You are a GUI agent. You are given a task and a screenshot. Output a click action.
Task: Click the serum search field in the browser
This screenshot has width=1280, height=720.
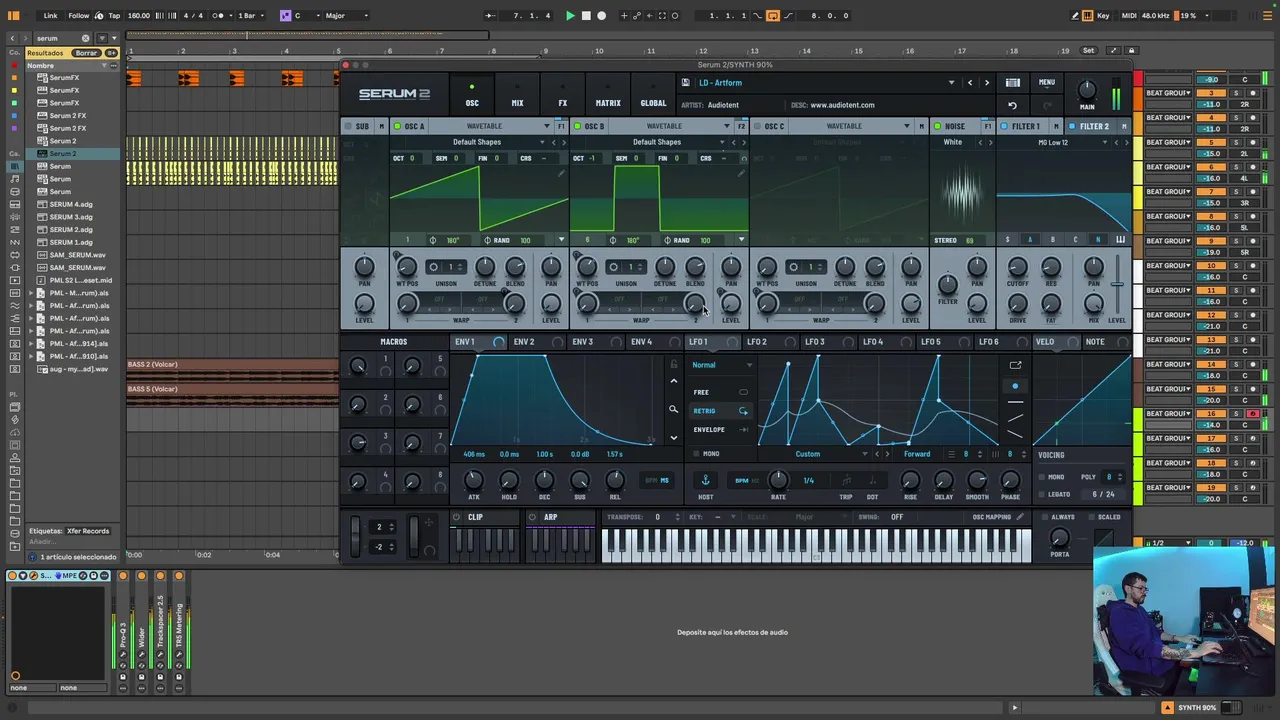(57, 38)
